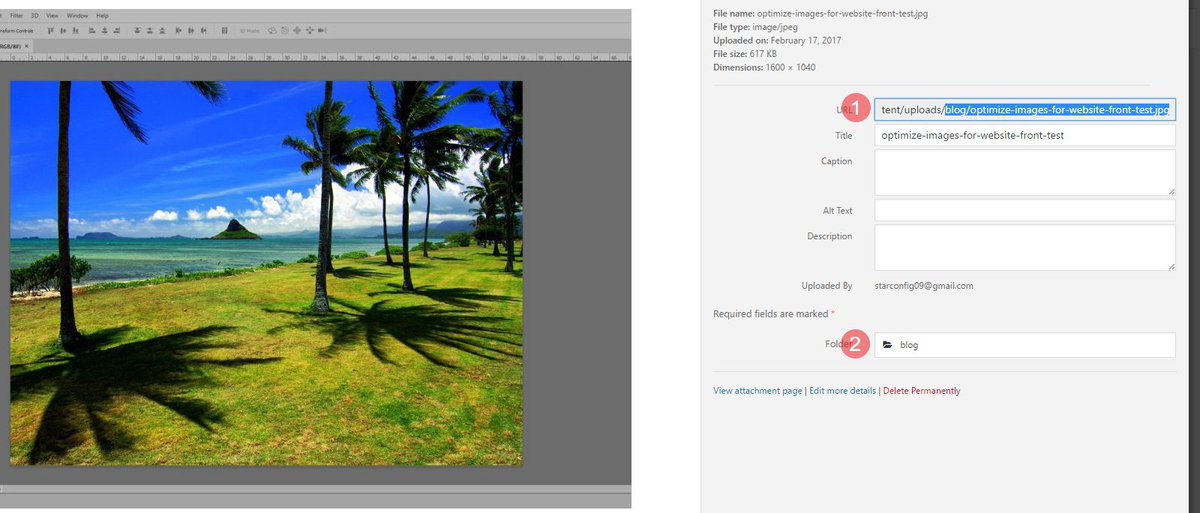Click Align right edges icon
The image size is (1200, 513).
[x=117, y=31]
